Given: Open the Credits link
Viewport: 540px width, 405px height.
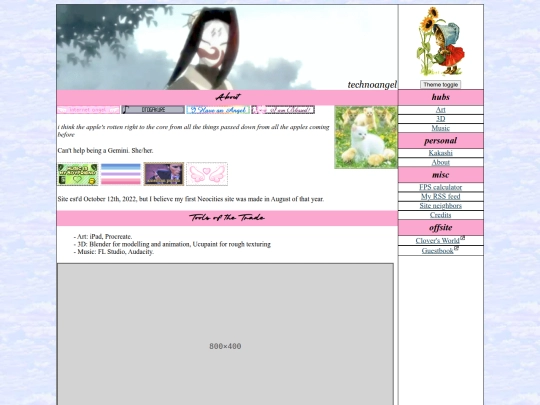Looking at the screenshot, I should pos(440,215).
